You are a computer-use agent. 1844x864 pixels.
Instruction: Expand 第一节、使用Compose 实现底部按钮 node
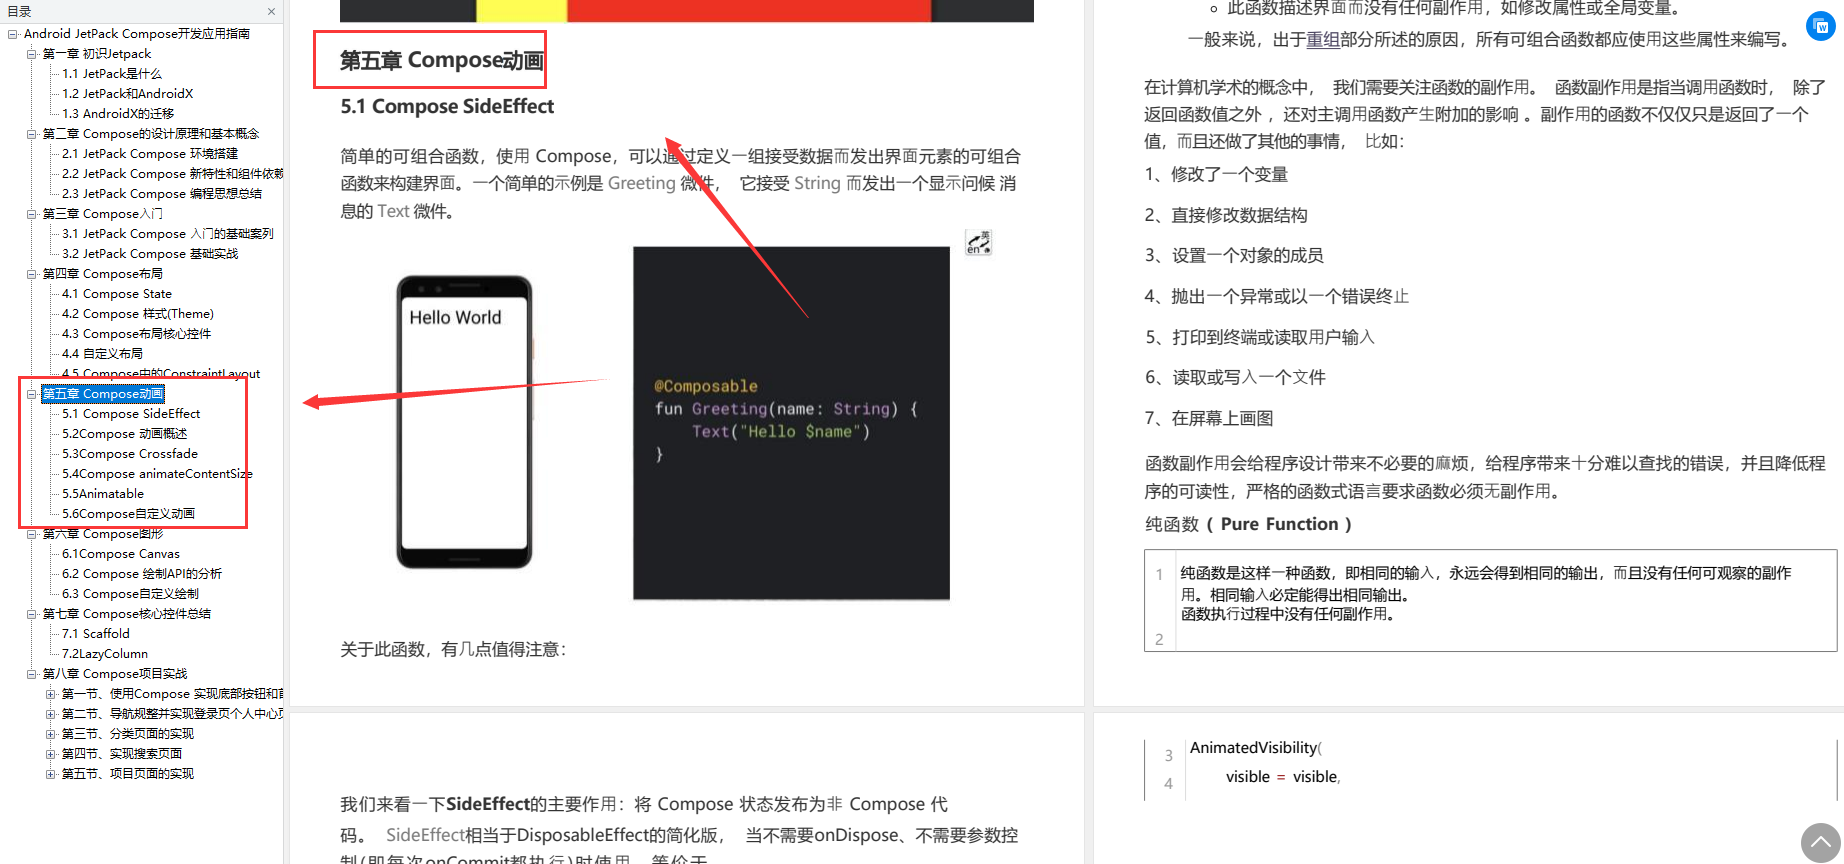point(50,694)
